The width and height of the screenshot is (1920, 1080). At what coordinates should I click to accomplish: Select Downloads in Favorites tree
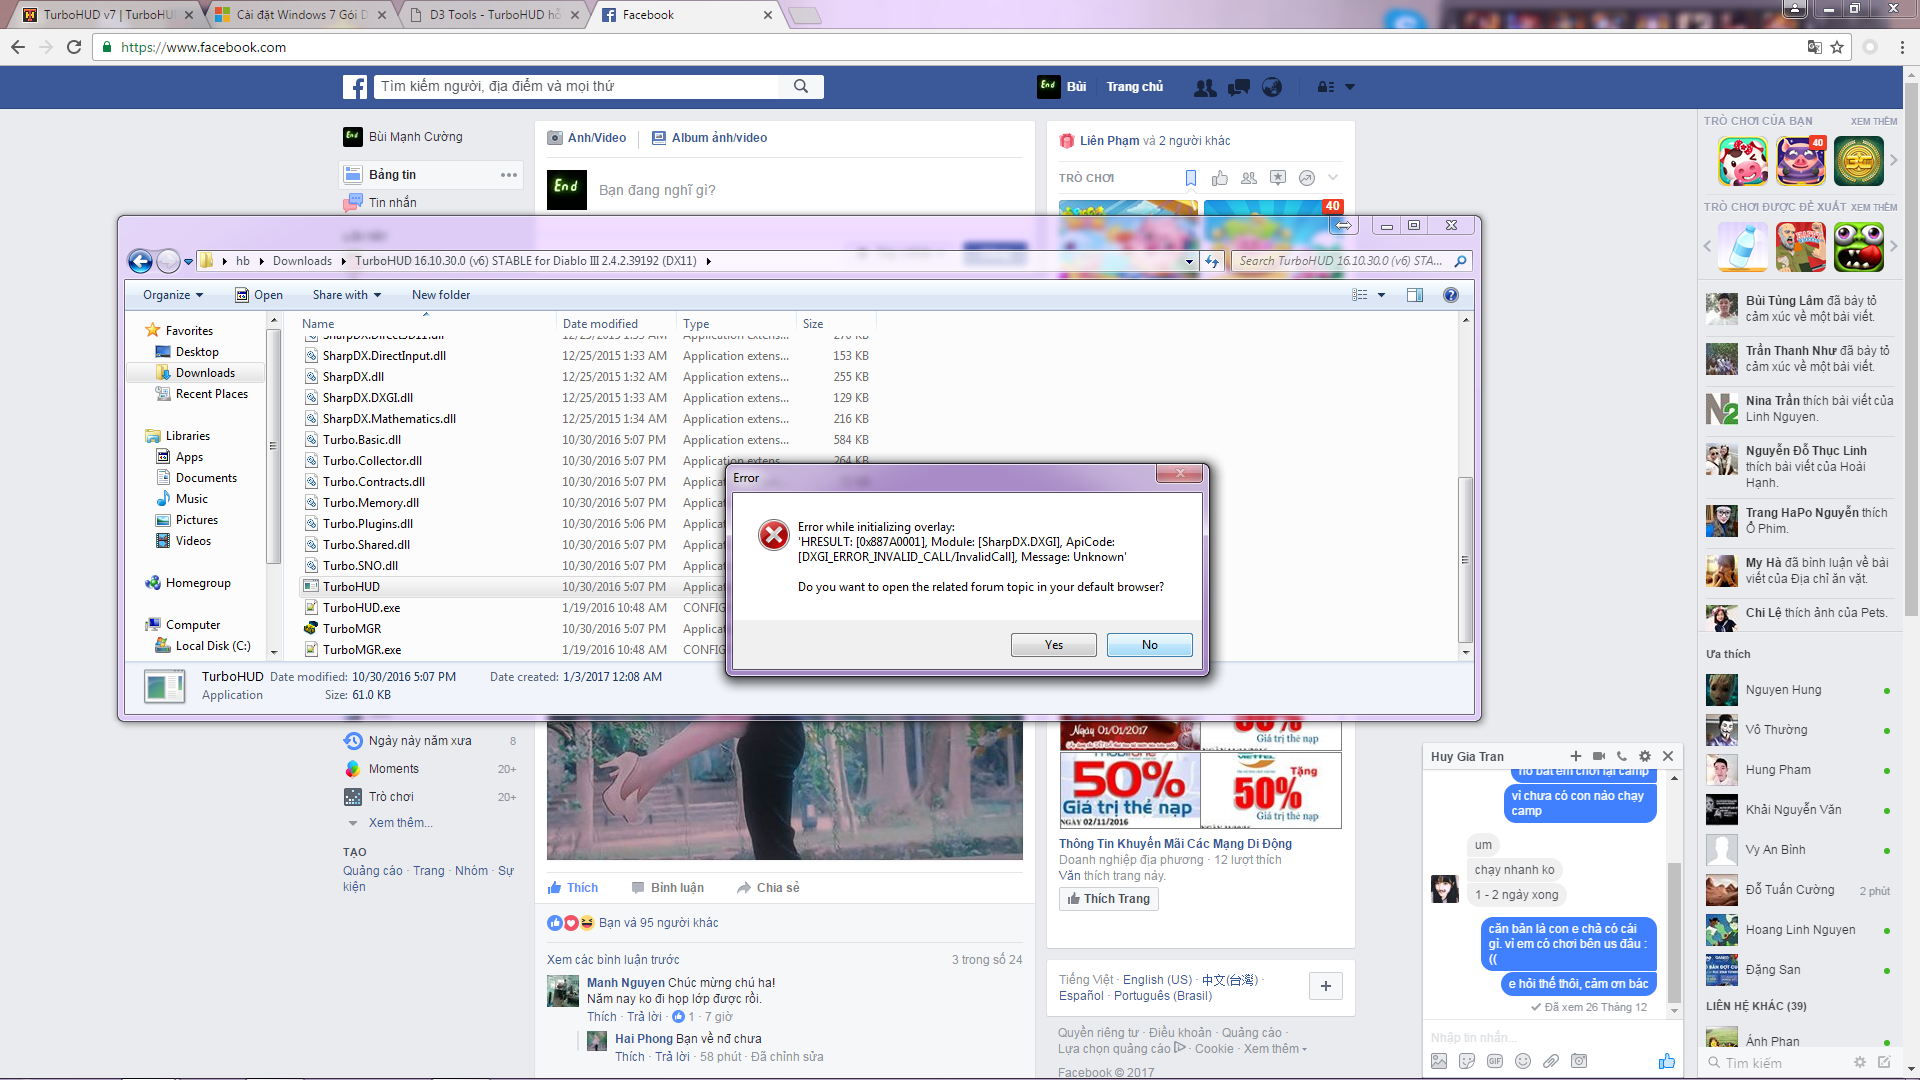pyautogui.click(x=205, y=373)
